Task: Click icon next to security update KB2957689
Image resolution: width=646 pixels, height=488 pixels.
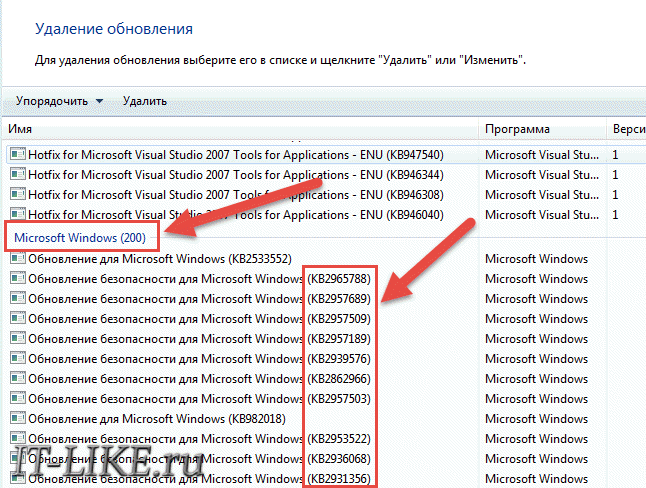Action: pyautogui.click(x=17, y=298)
